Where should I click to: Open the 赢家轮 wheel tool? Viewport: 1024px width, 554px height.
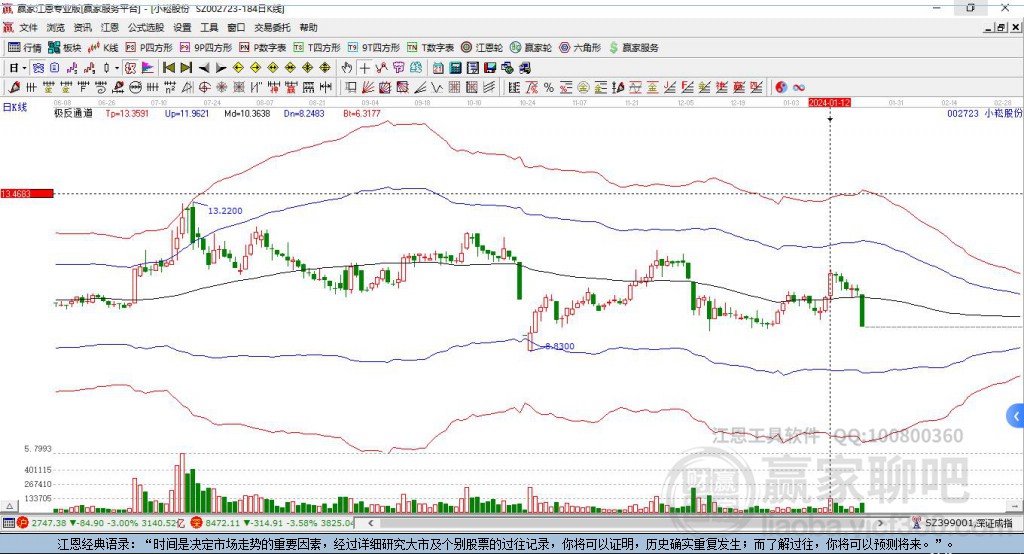(531, 48)
